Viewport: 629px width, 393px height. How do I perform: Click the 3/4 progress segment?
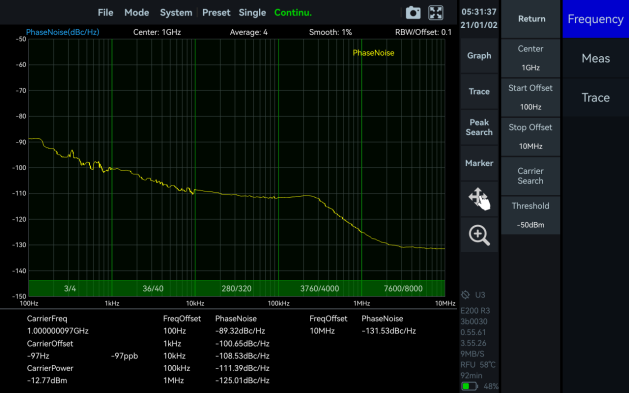click(x=70, y=288)
